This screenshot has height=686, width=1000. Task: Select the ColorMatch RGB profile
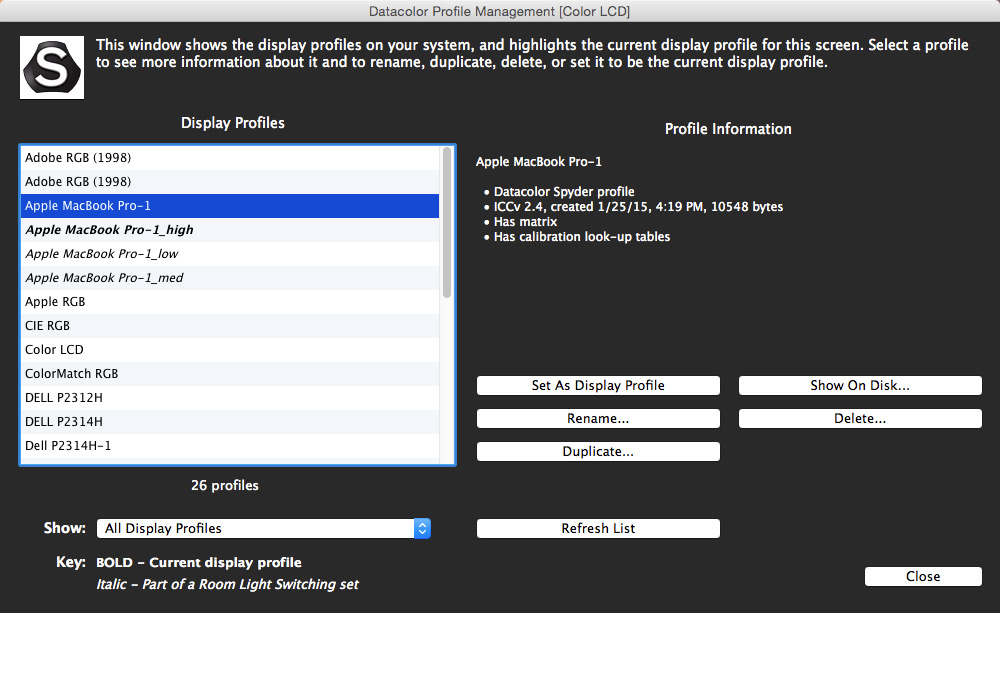[x=230, y=374]
